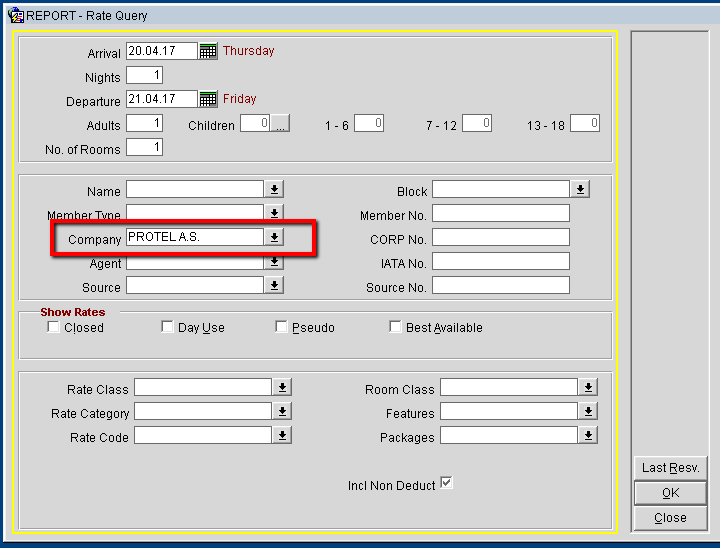This screenshot has height=548, width=720.
Task: Expand the Room Class dropdown
Action: 588,387
